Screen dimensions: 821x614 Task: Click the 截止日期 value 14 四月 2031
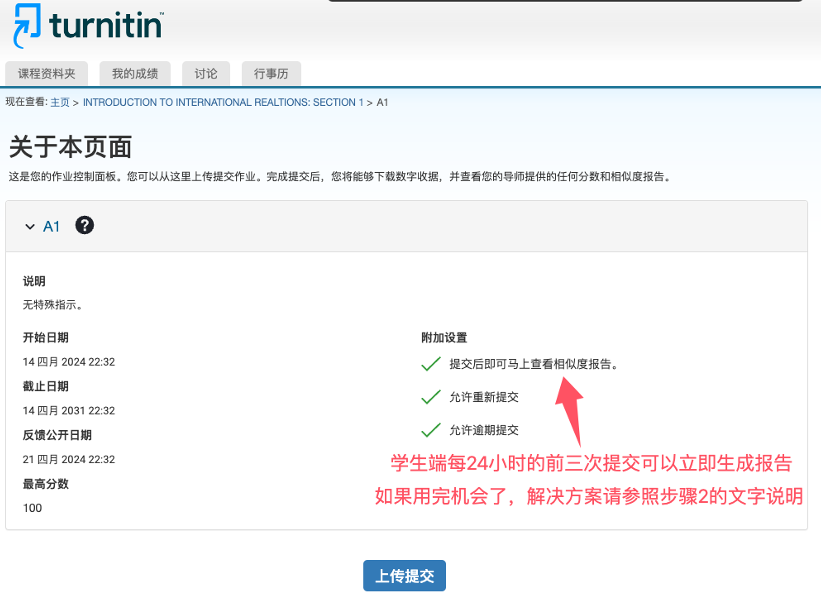[x=69, y=410]
